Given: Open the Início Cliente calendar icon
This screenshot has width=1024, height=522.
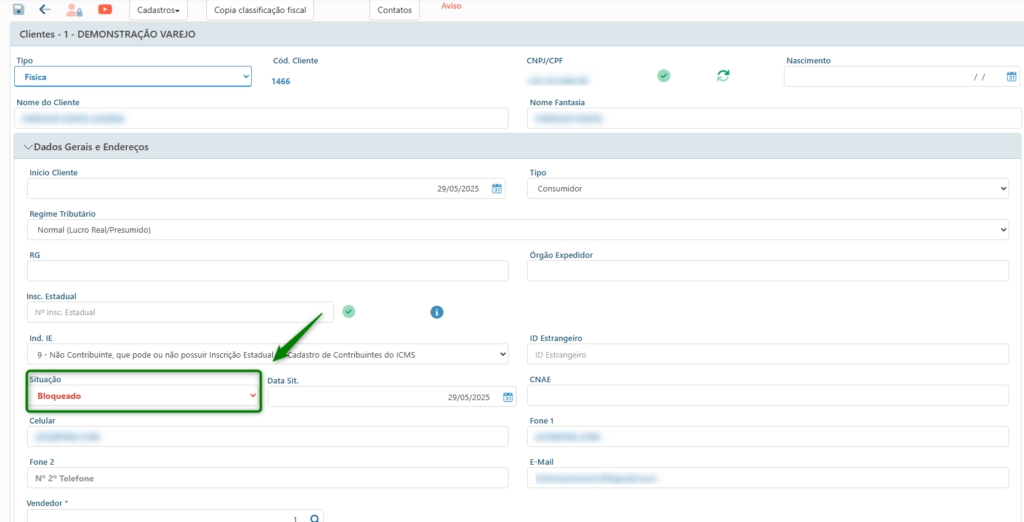Looking at the screenshot, I should [497, 188].
